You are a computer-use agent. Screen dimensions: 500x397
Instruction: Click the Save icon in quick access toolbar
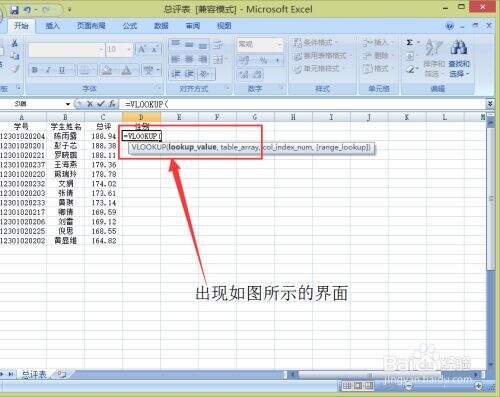click(14, 10)
